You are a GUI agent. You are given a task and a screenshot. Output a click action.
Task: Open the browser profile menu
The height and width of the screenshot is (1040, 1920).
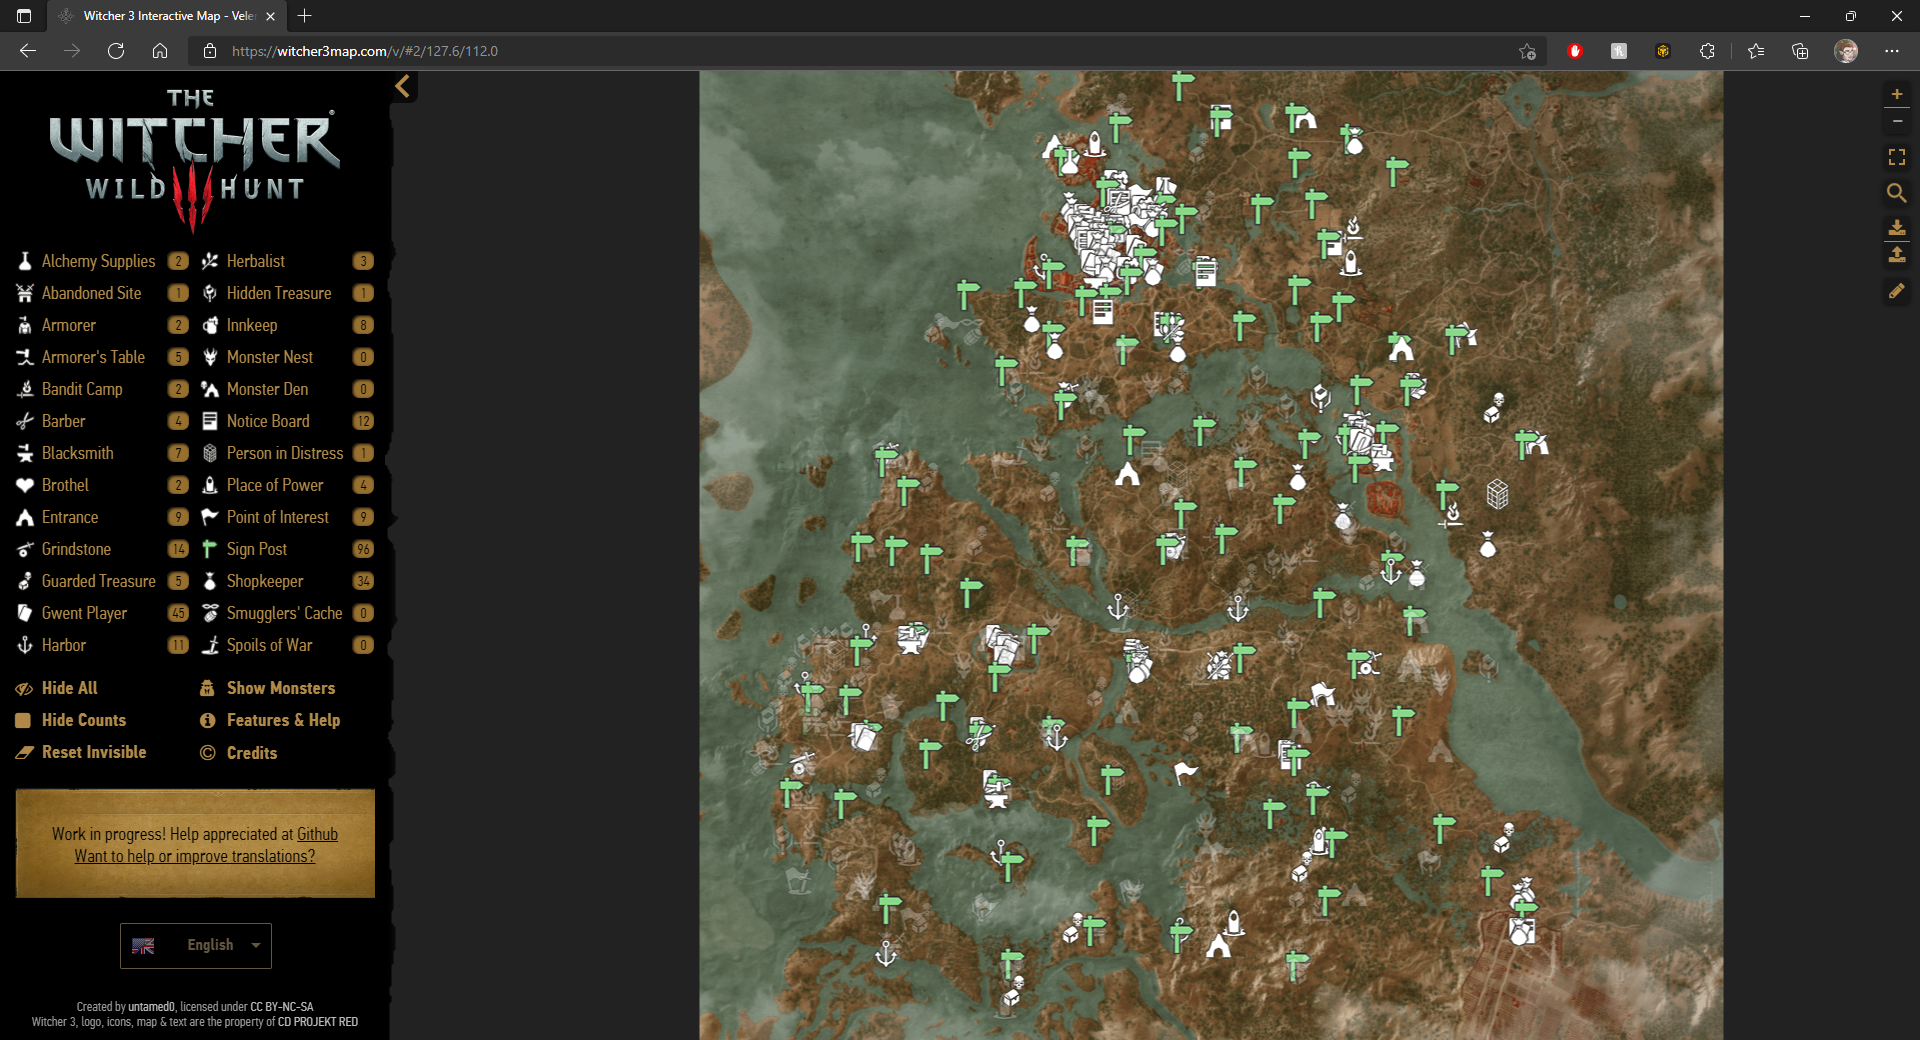(x=1847, y=51)
